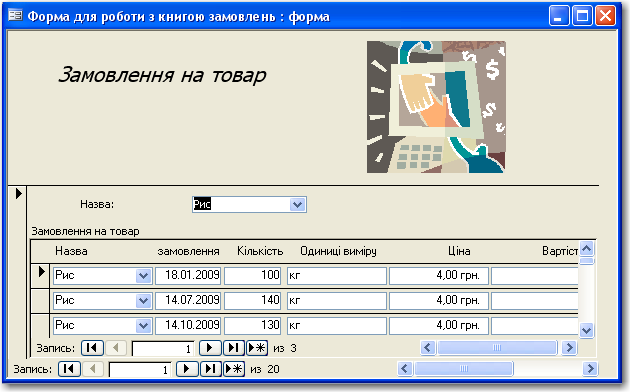Click the 4,00 грн. price in the 18.01.2009 row
Screen dimensions: 630x392
[439, 276]
